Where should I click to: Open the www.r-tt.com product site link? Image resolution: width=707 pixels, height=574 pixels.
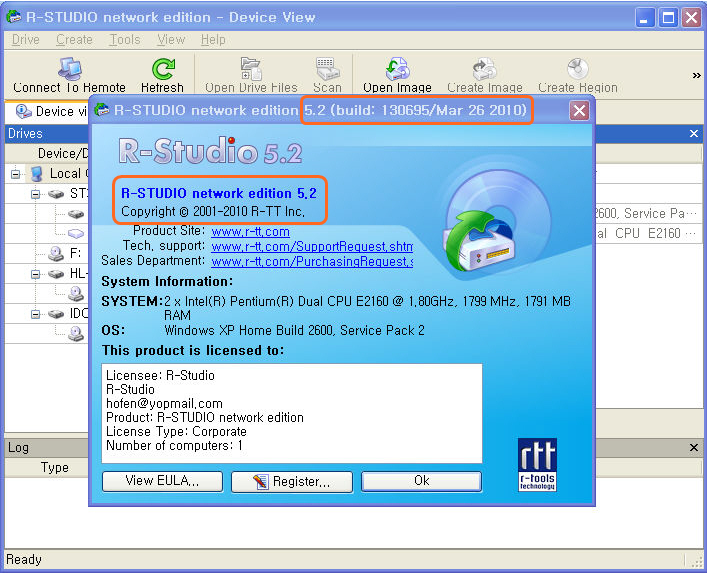[x=250, y=232]
